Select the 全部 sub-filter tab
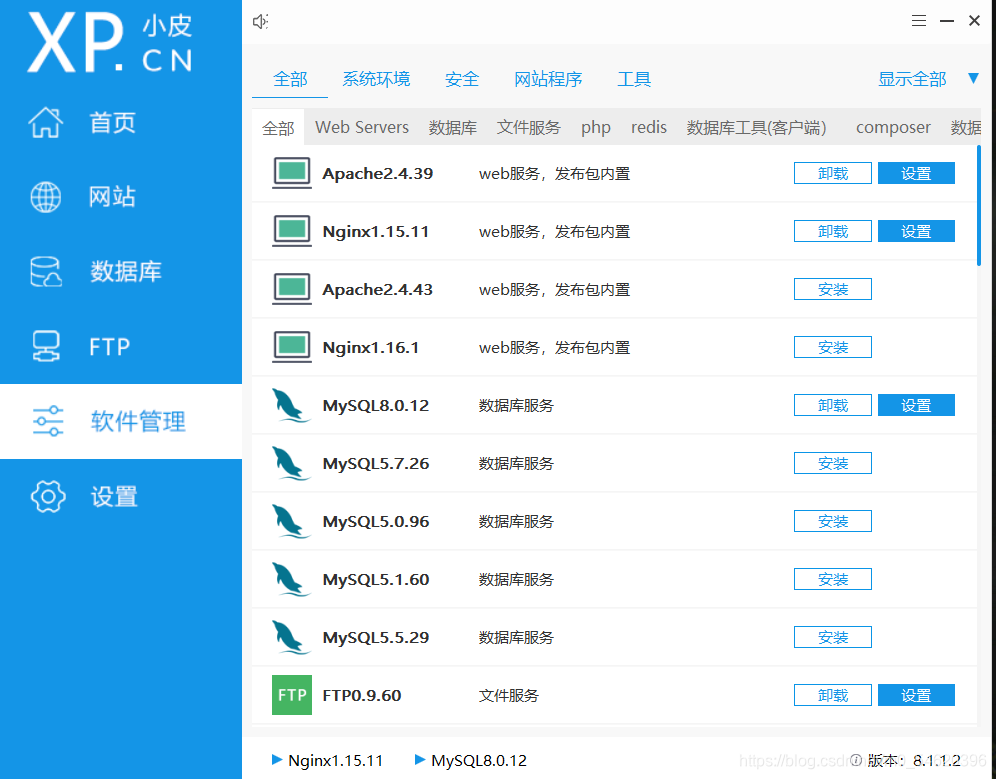This screenshot has height=779, width=996. pos(278,128)
